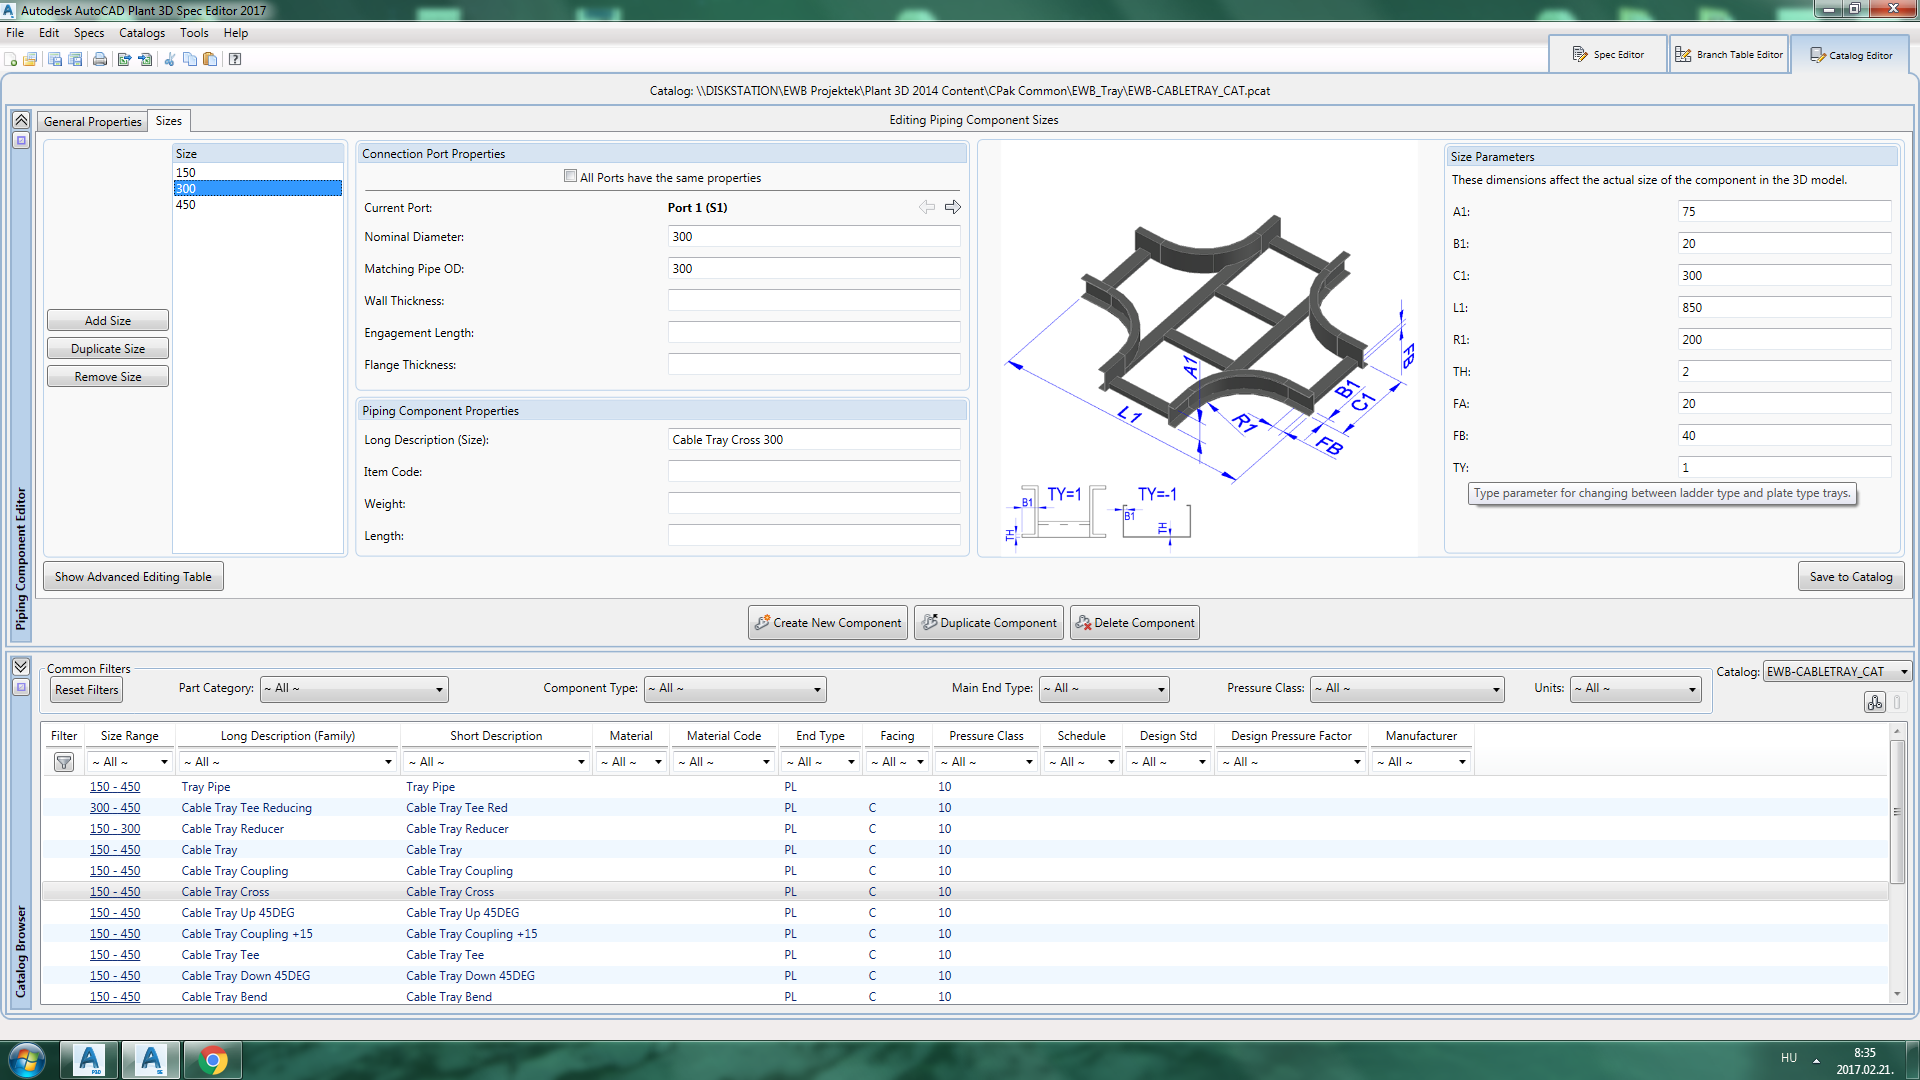This screenshot has height=1080, width=1920.
Task: Expand the Catalog selection dropdown
Action: coord(1837,672)
